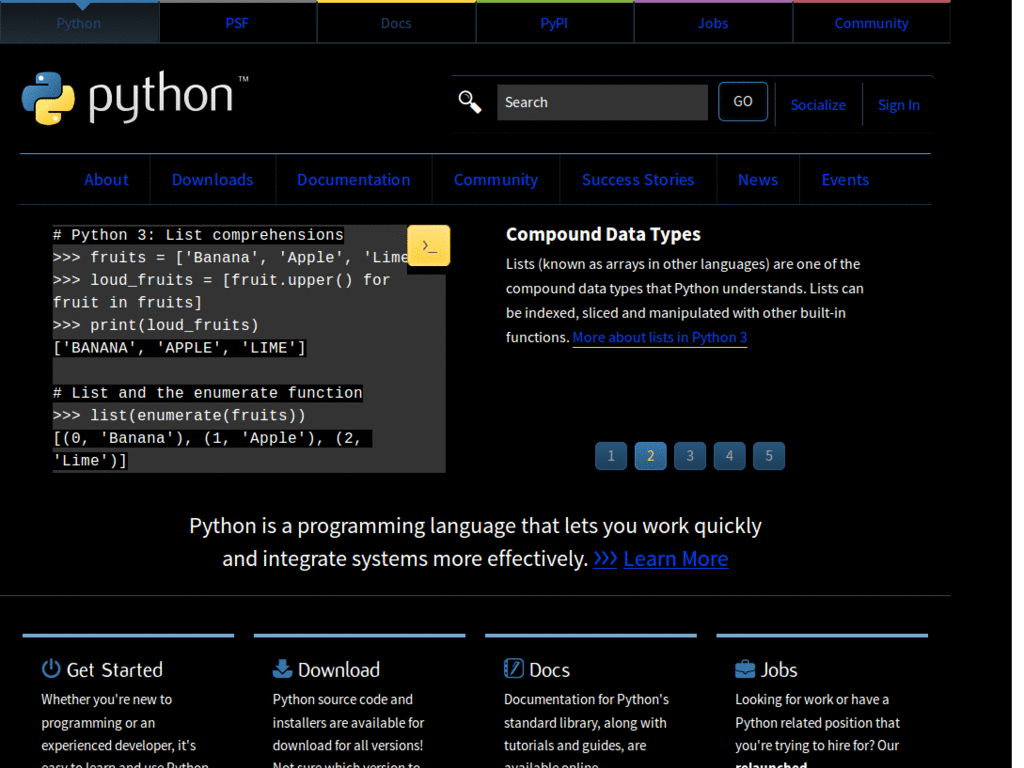1024x768 pixels.
Task: Click the Get Started power icon
Action: 49,669
